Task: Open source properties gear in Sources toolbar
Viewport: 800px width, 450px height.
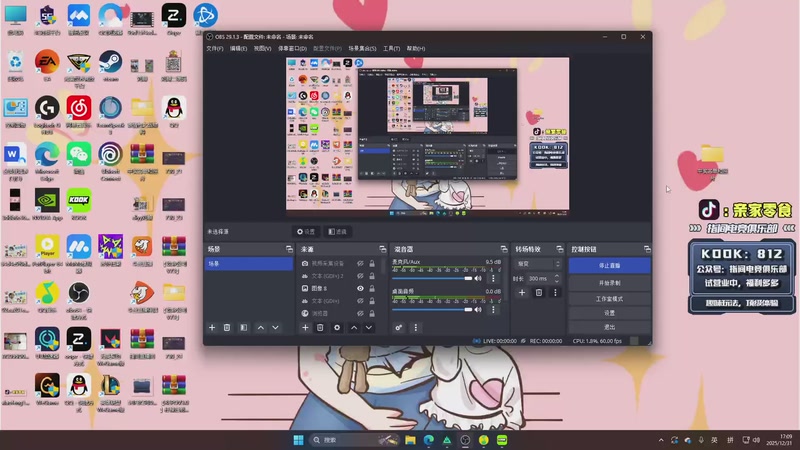Action: pos(337,328)
